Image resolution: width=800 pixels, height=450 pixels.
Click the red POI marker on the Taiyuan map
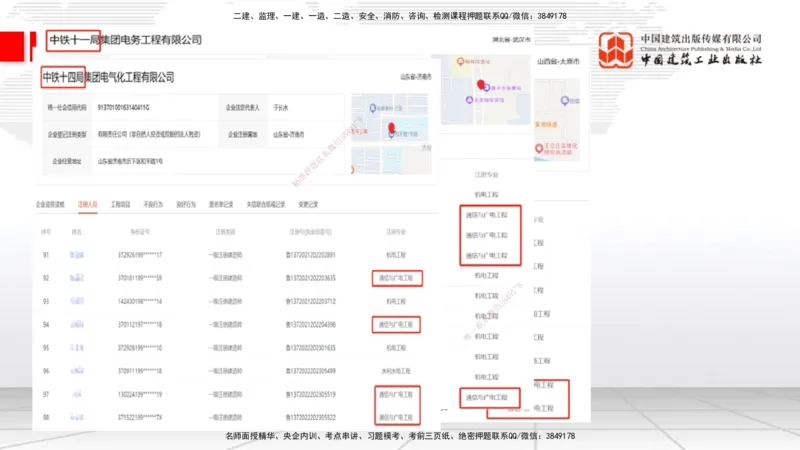pos(539,148)
